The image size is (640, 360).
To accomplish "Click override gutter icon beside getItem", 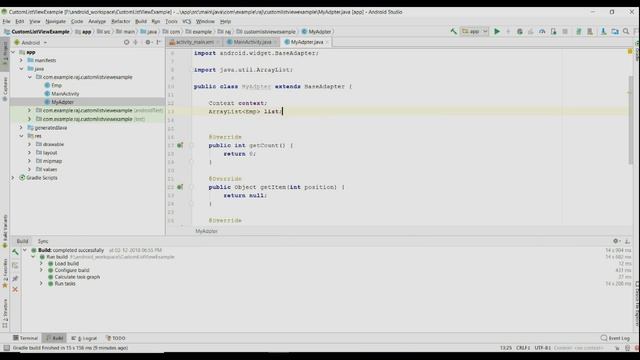I will click(180, 187).
